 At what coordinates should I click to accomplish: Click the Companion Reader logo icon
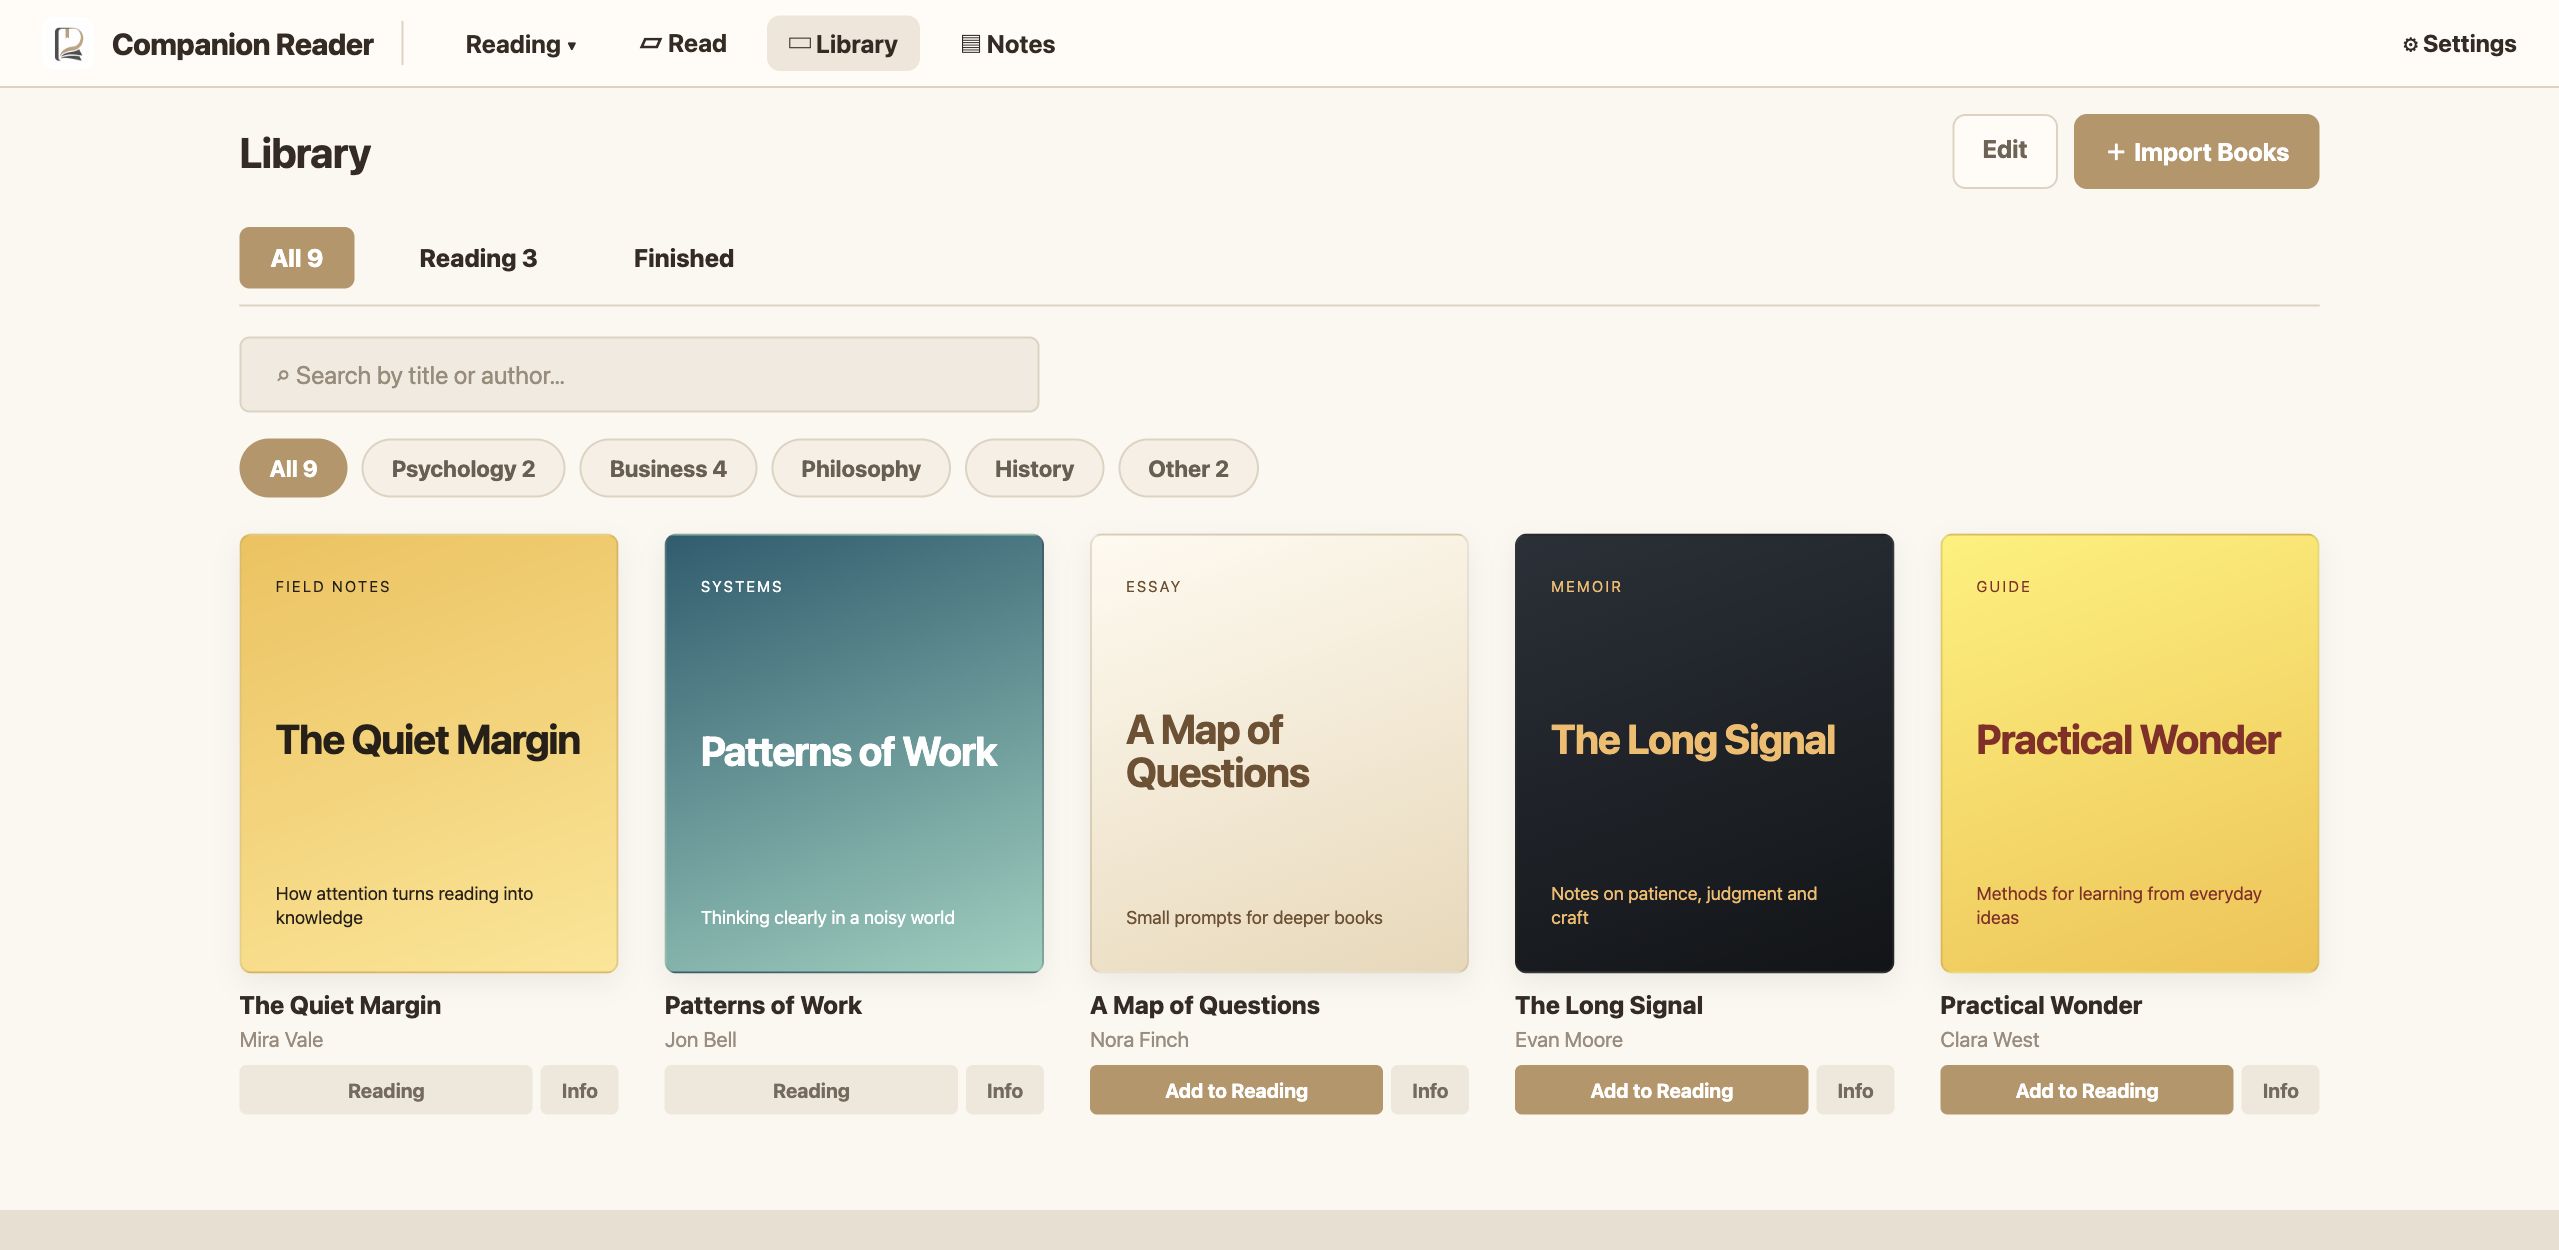(68, 44)
